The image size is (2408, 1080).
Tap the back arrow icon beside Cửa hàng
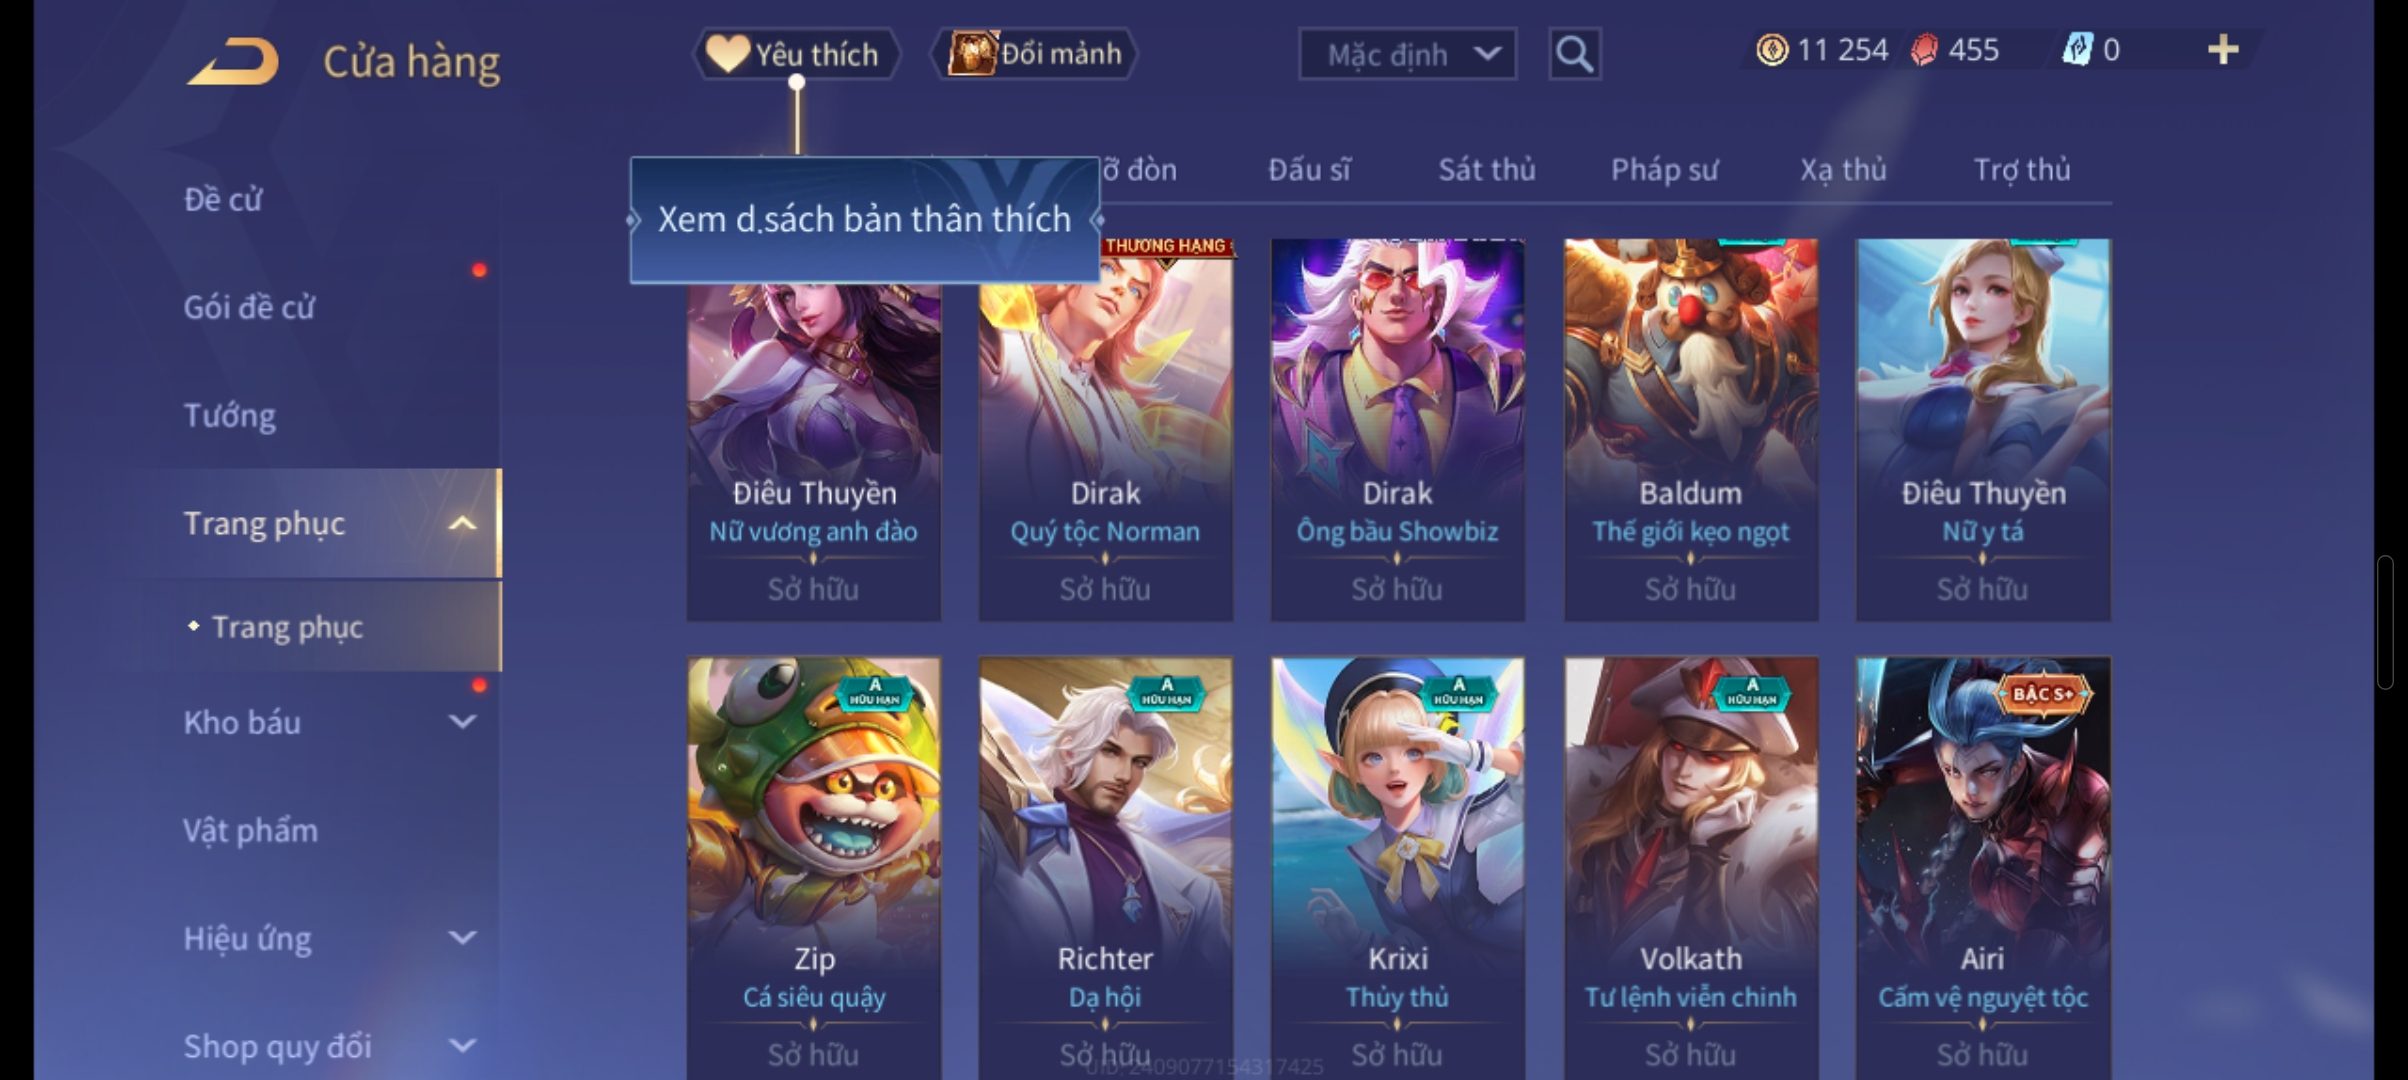point(232,61)
